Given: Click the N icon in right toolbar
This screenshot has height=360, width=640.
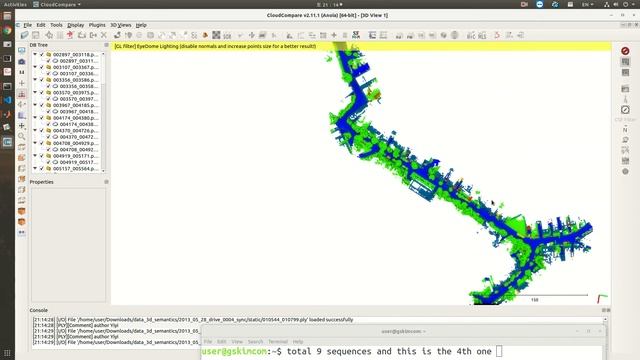Looking at the screenshot, I should 625,130.
